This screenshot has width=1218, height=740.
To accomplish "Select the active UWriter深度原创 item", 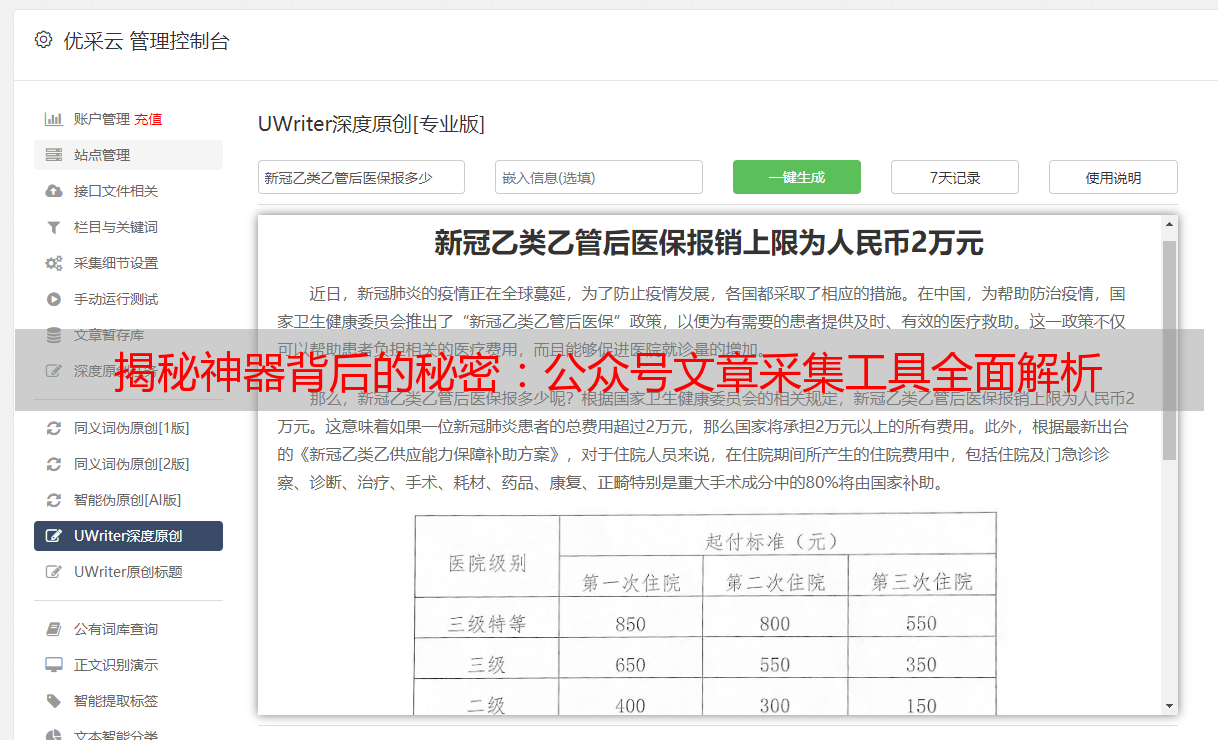I will pyautogui.click(x=128, y=536).
